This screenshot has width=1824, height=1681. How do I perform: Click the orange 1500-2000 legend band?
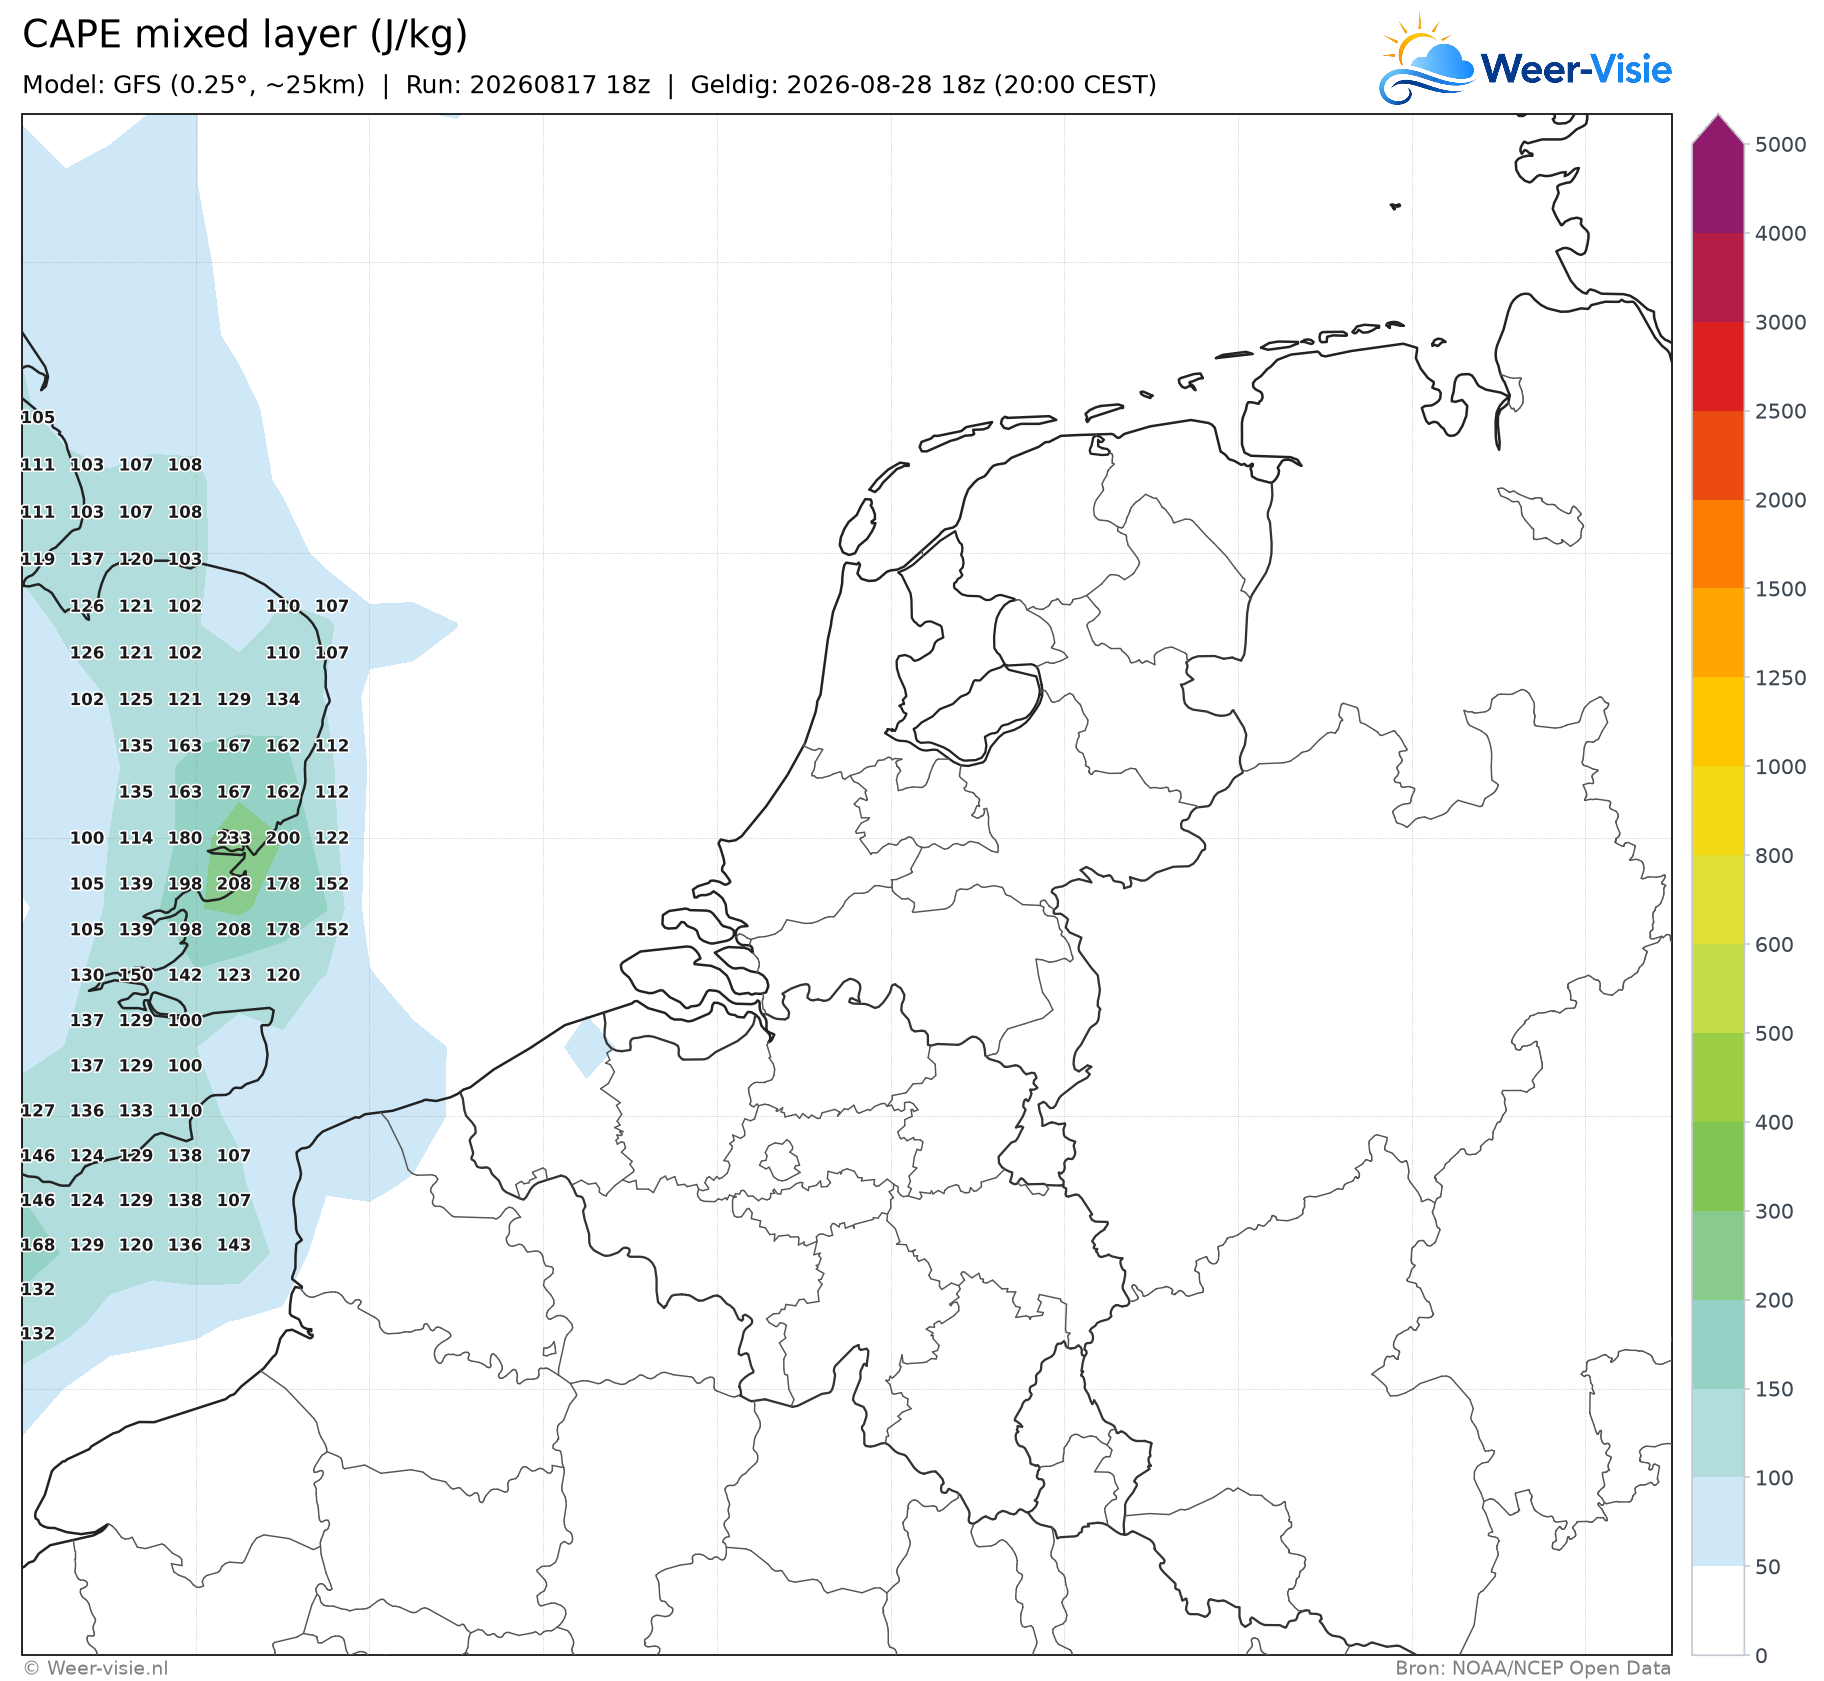point(1718,544)
